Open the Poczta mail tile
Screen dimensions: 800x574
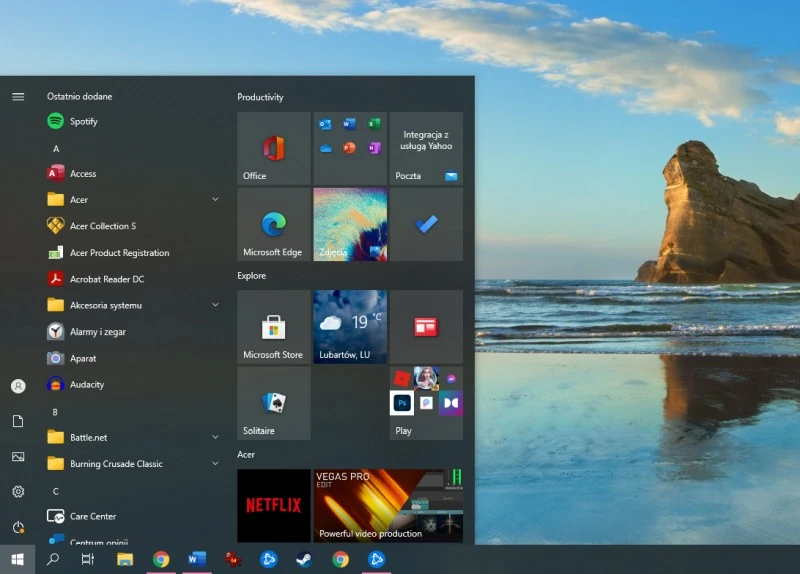click(x=426, y=148)
